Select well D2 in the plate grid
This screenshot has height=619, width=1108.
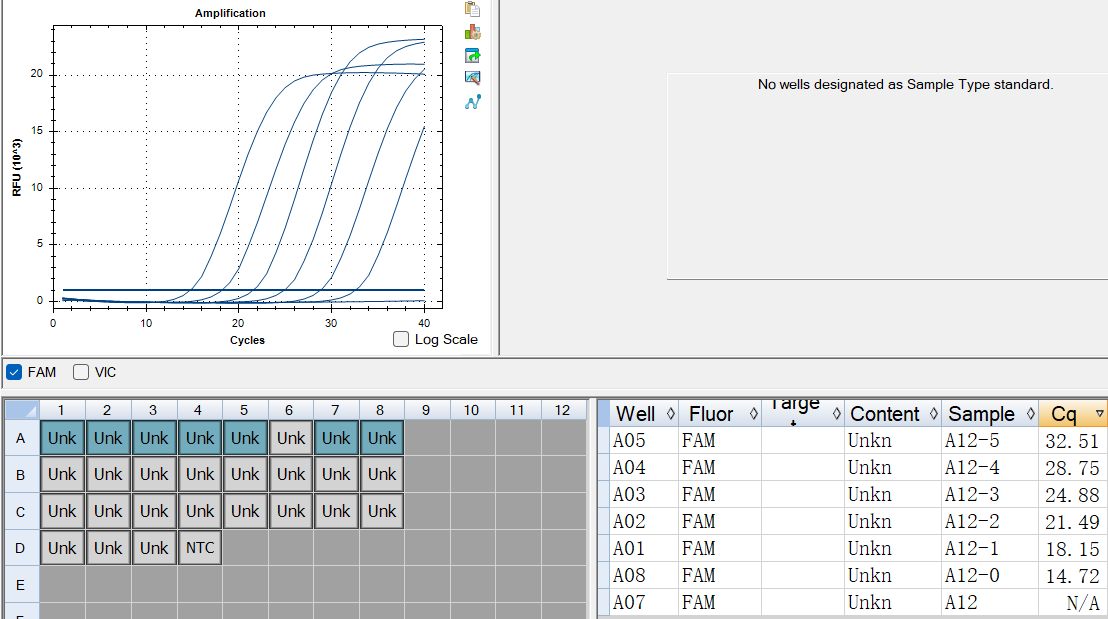108,548
